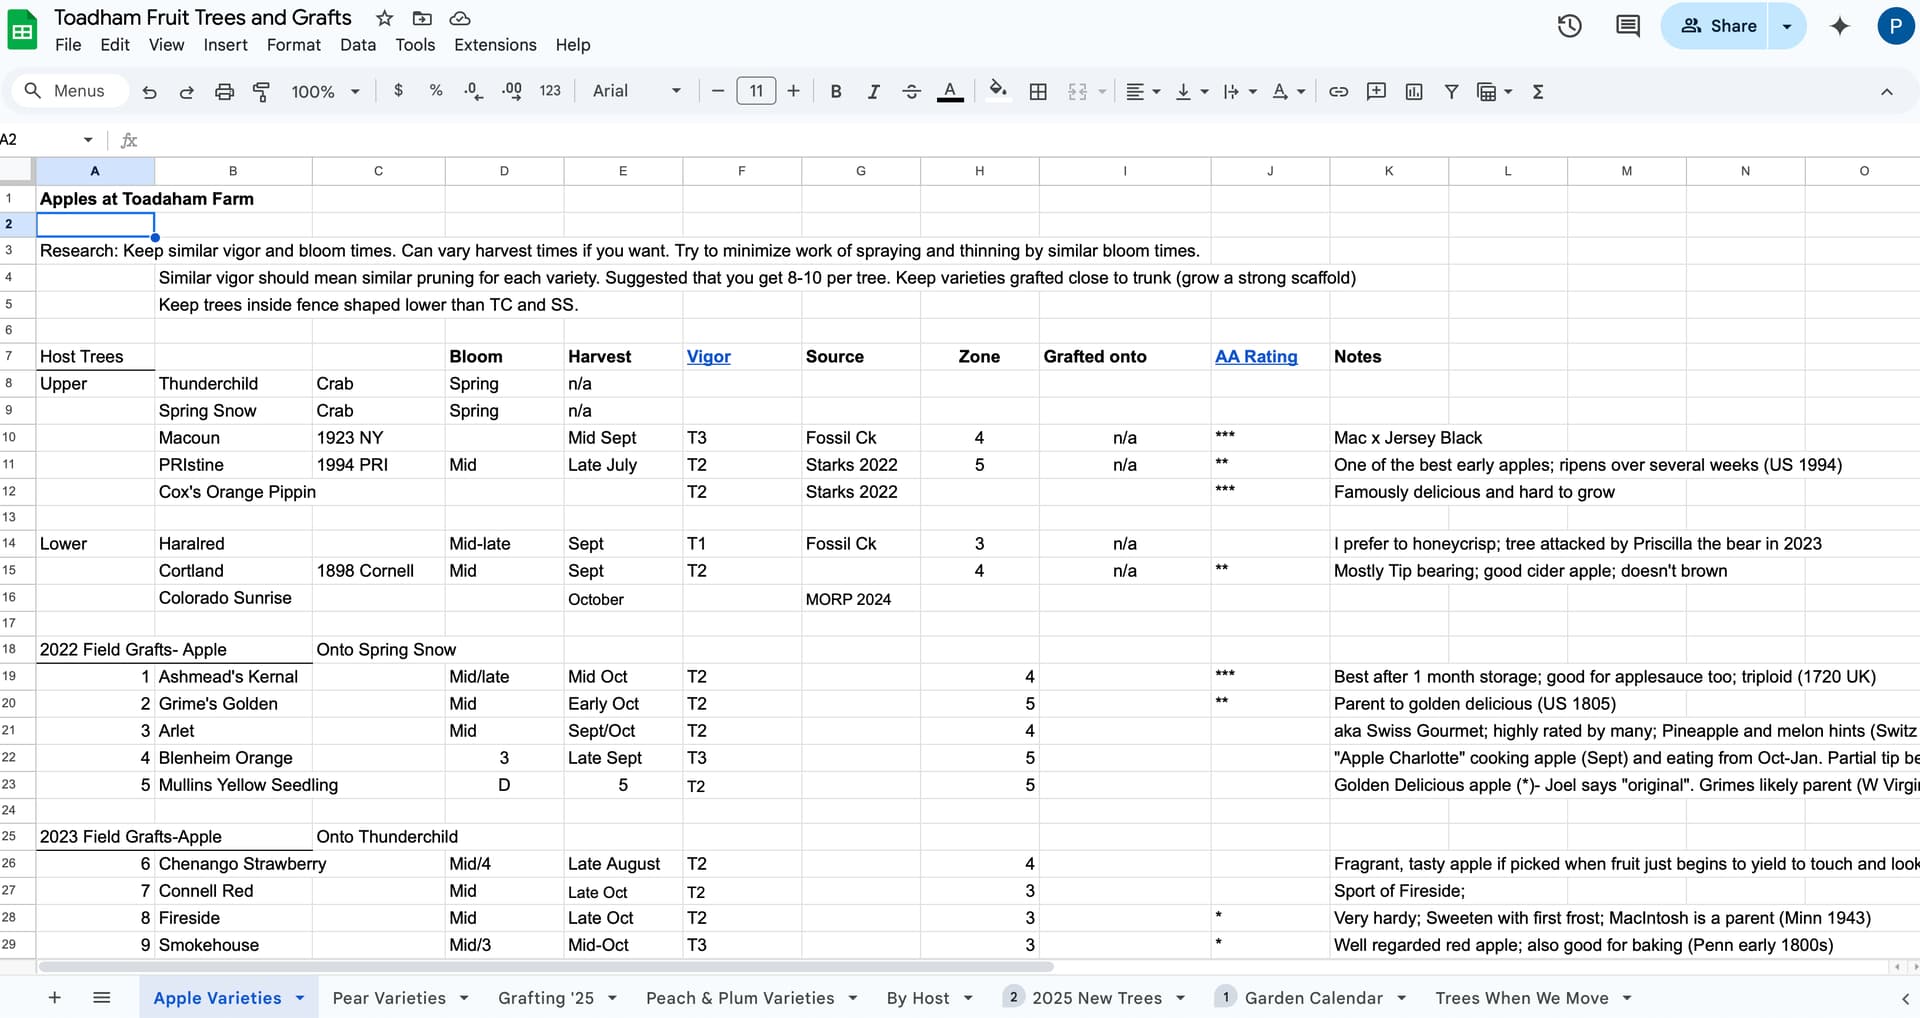Open the Extensions menu
The height and width of the screenshot is (1018, 1920).
[495, 45]
